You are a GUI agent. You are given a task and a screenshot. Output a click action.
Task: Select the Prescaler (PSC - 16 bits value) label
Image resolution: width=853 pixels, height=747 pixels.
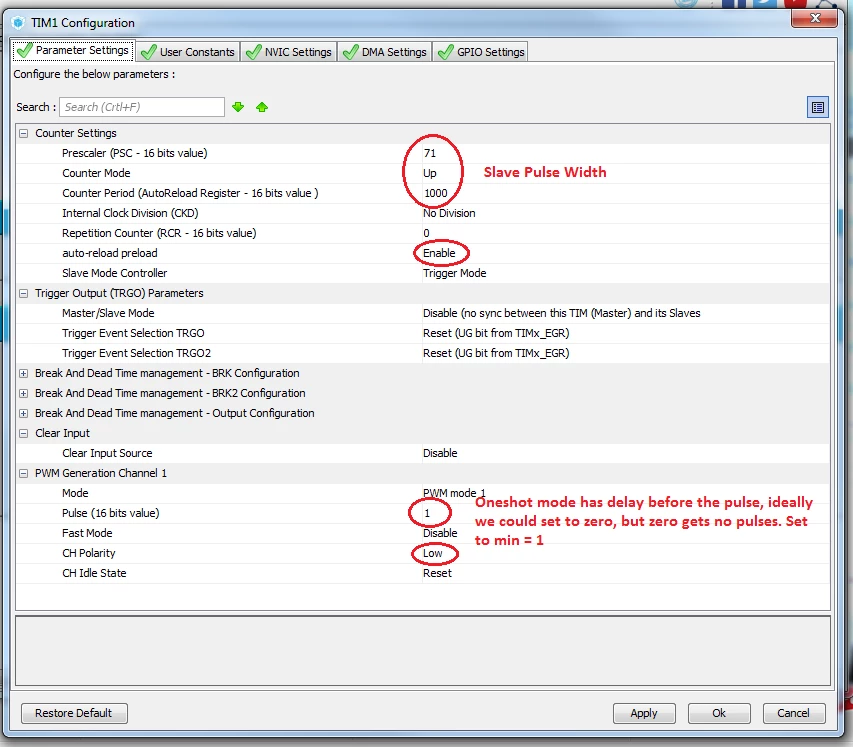[134, 153]
